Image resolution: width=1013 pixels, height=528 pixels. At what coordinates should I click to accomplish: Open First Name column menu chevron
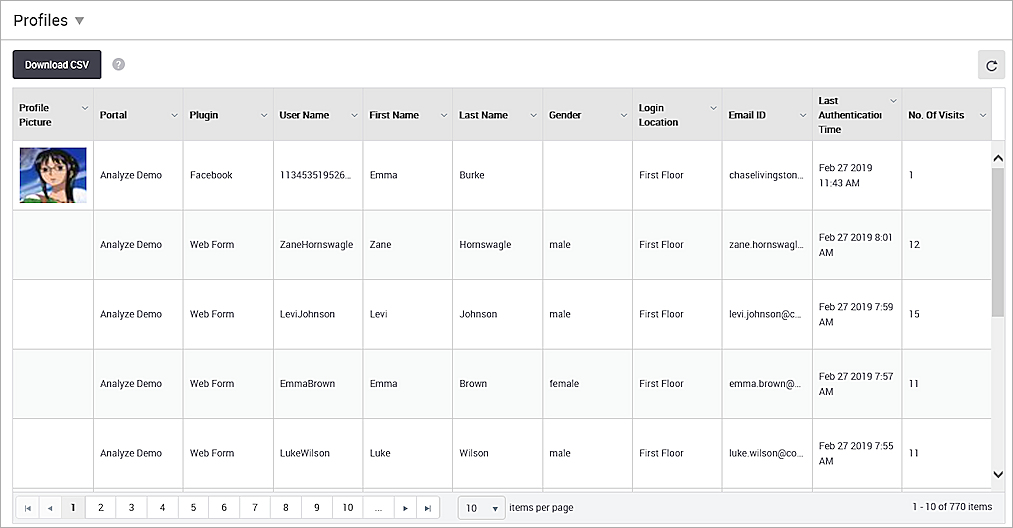(444, 115)
